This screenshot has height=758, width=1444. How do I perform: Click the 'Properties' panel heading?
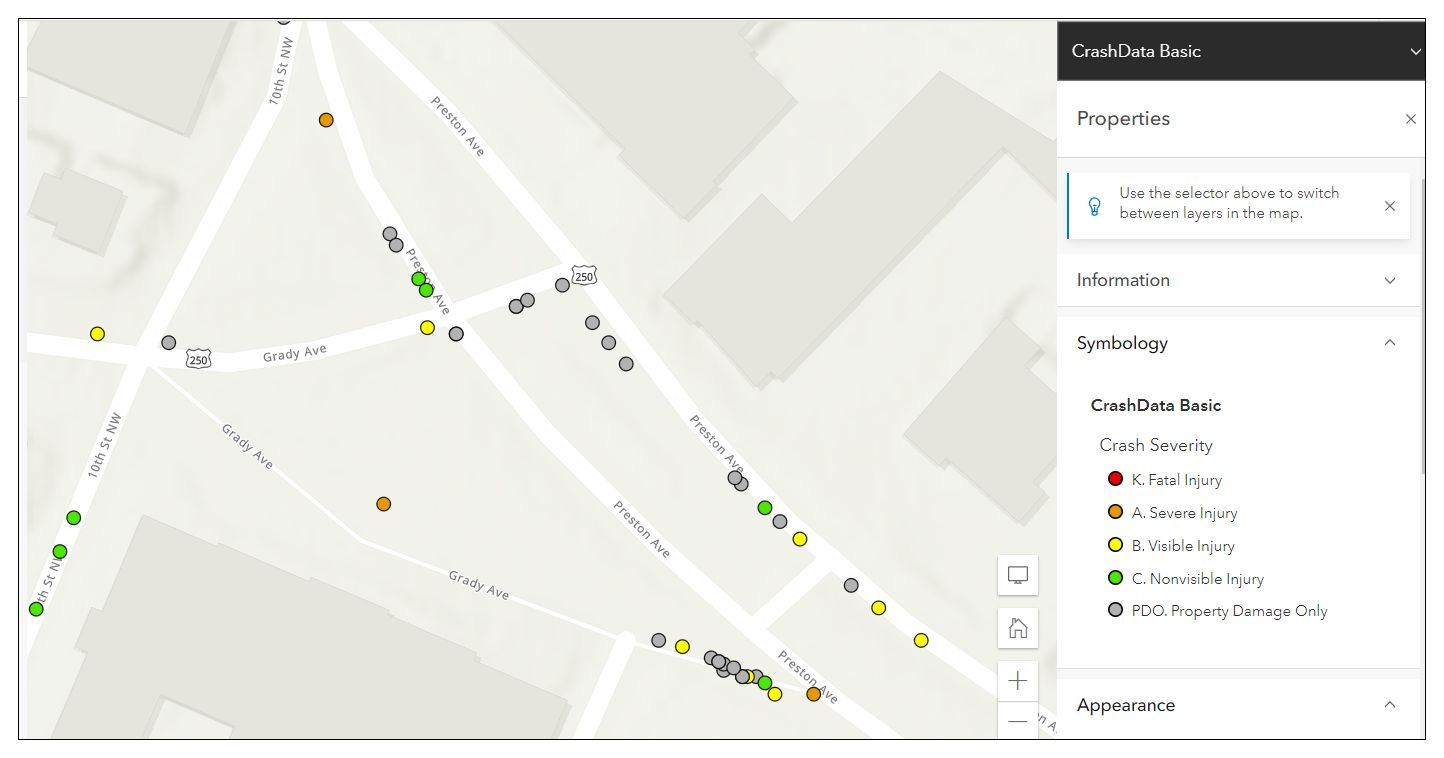point(1123,119)
